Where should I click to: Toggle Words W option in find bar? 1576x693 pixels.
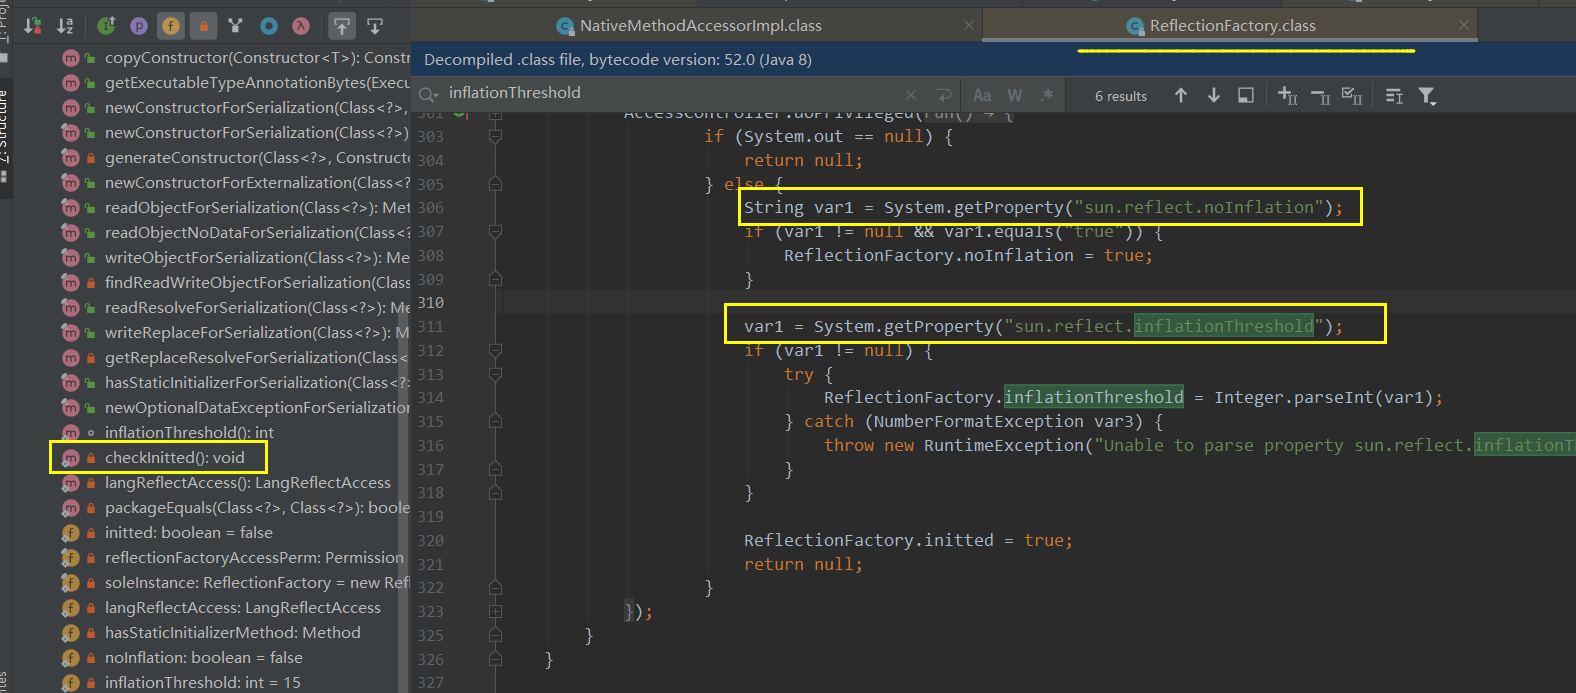tap(1015, 95)
